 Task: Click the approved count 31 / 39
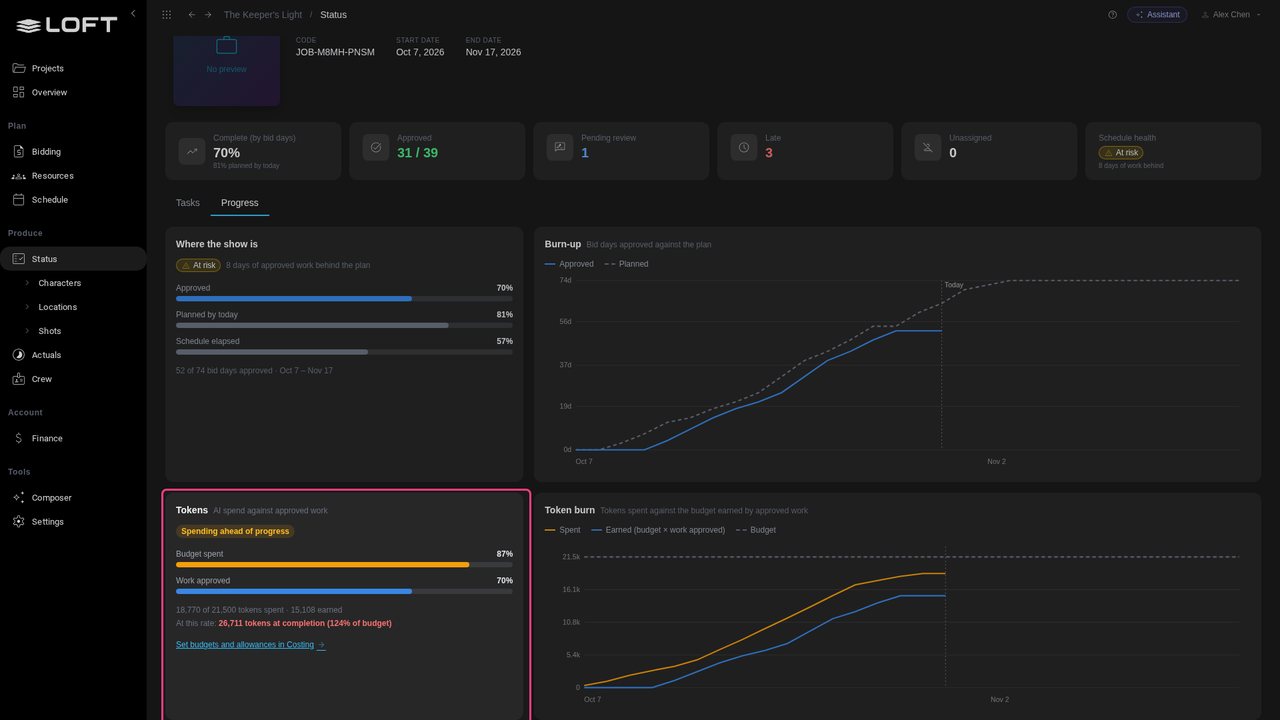417,153
